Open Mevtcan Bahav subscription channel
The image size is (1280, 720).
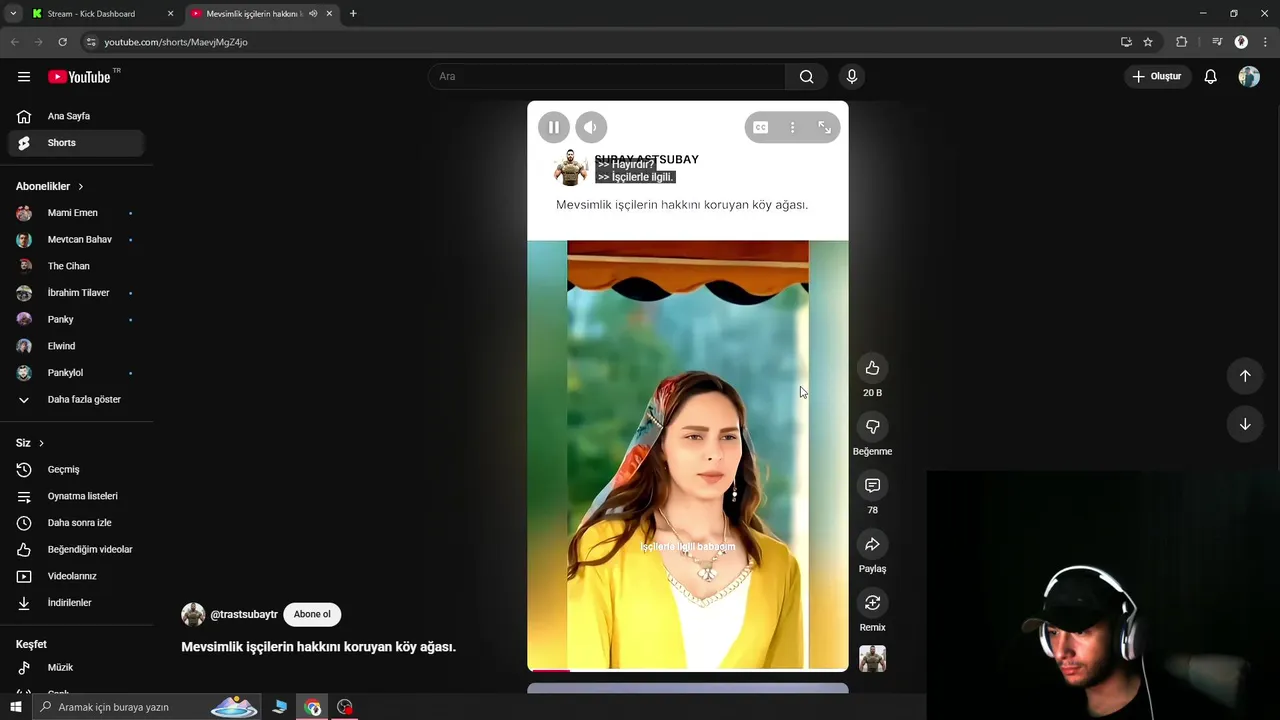(77, 240)
